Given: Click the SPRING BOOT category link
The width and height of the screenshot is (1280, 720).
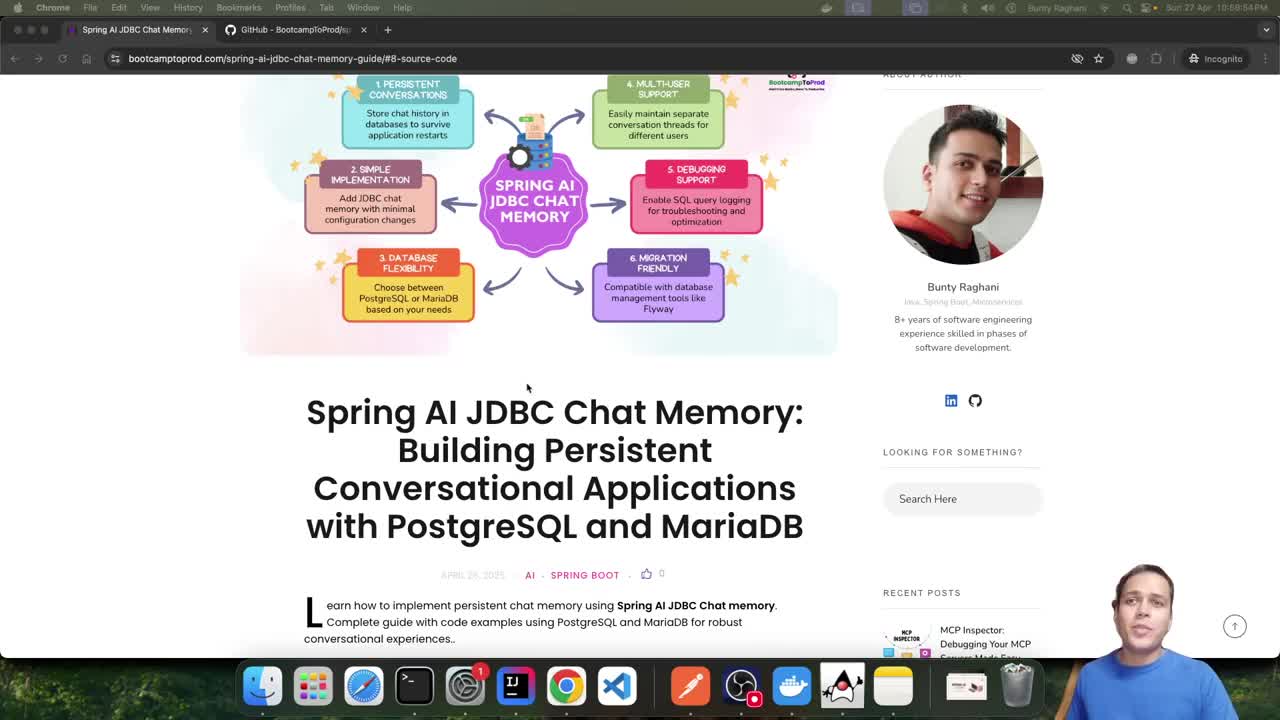Looking at the screenshot, I should [585, 576].
